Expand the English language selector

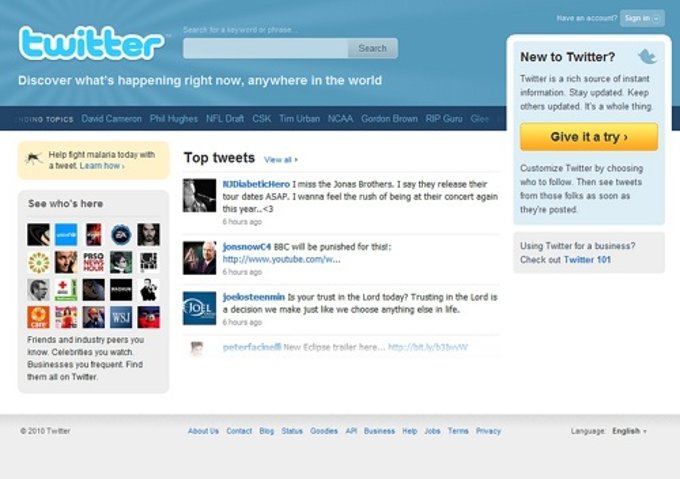(x=629, y=431)
